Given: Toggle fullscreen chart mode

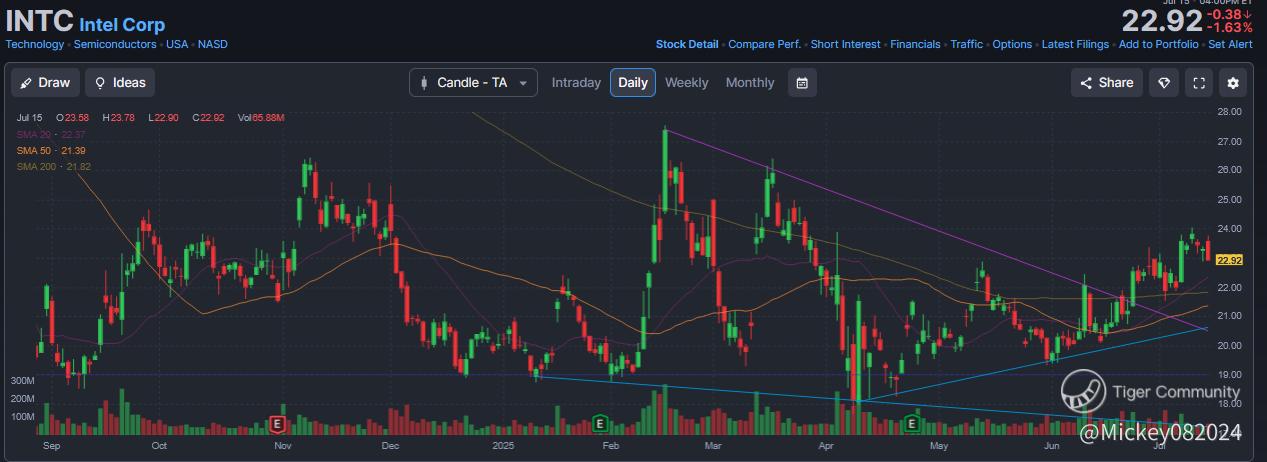Looking at the screenshot, I should click(1199, 83).
